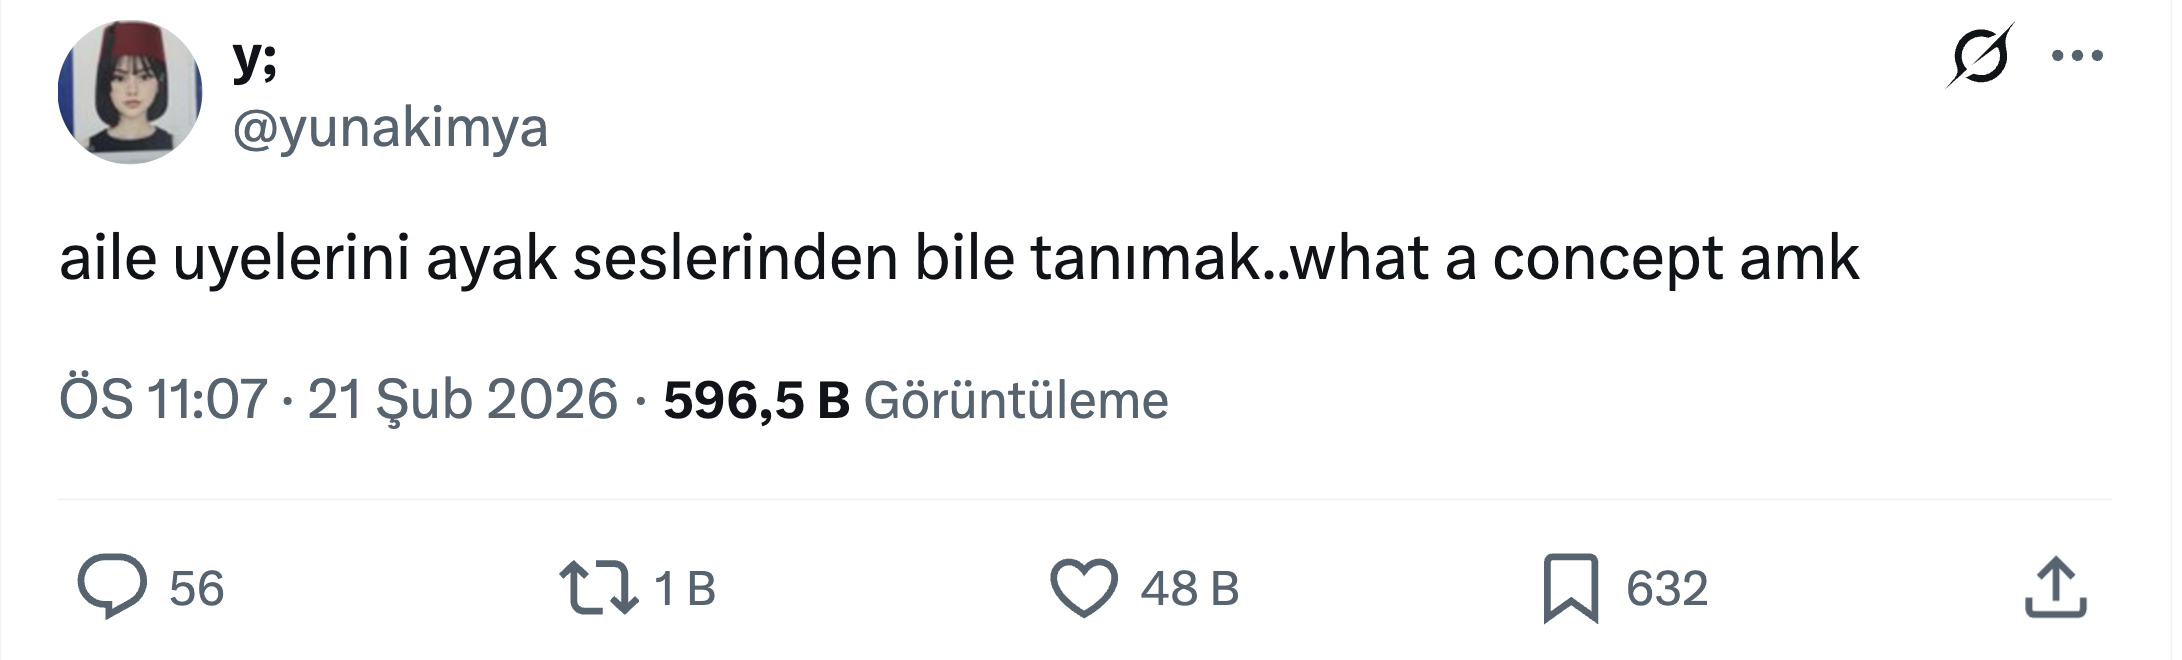Viewport: 2182px width, 660px height.
Task: Click the repost arrows icon
Action: click(x=598, y=587)
